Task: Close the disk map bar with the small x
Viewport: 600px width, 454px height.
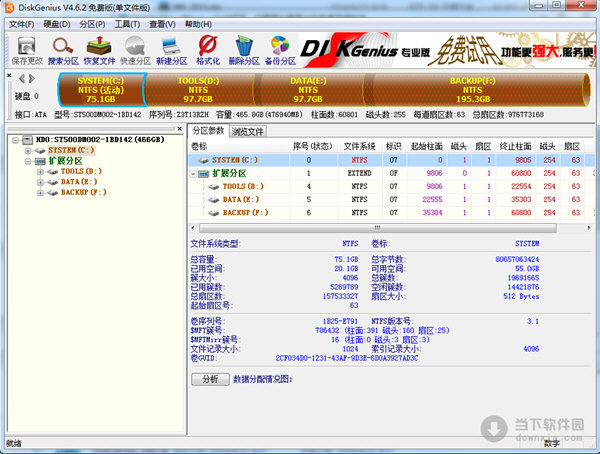Action: coord(9,76)
